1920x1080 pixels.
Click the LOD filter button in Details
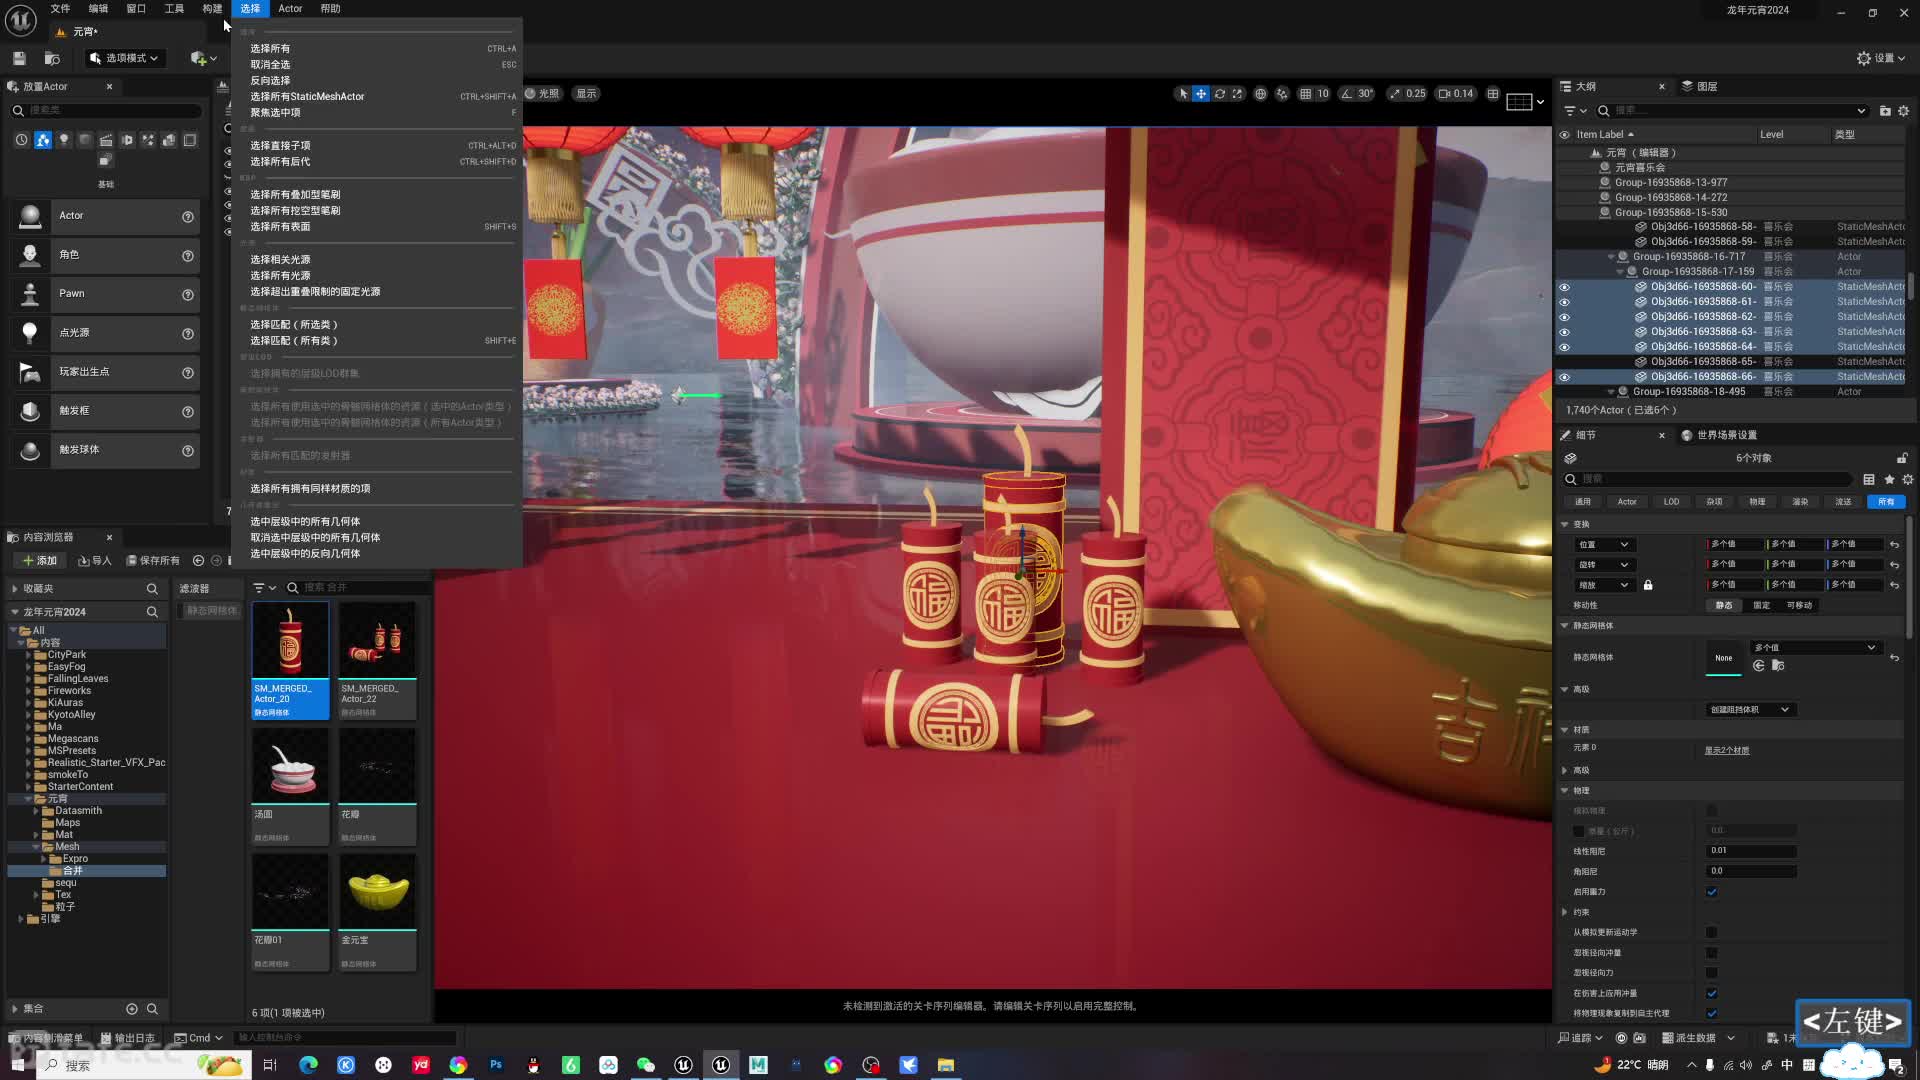coord(1671,502)
